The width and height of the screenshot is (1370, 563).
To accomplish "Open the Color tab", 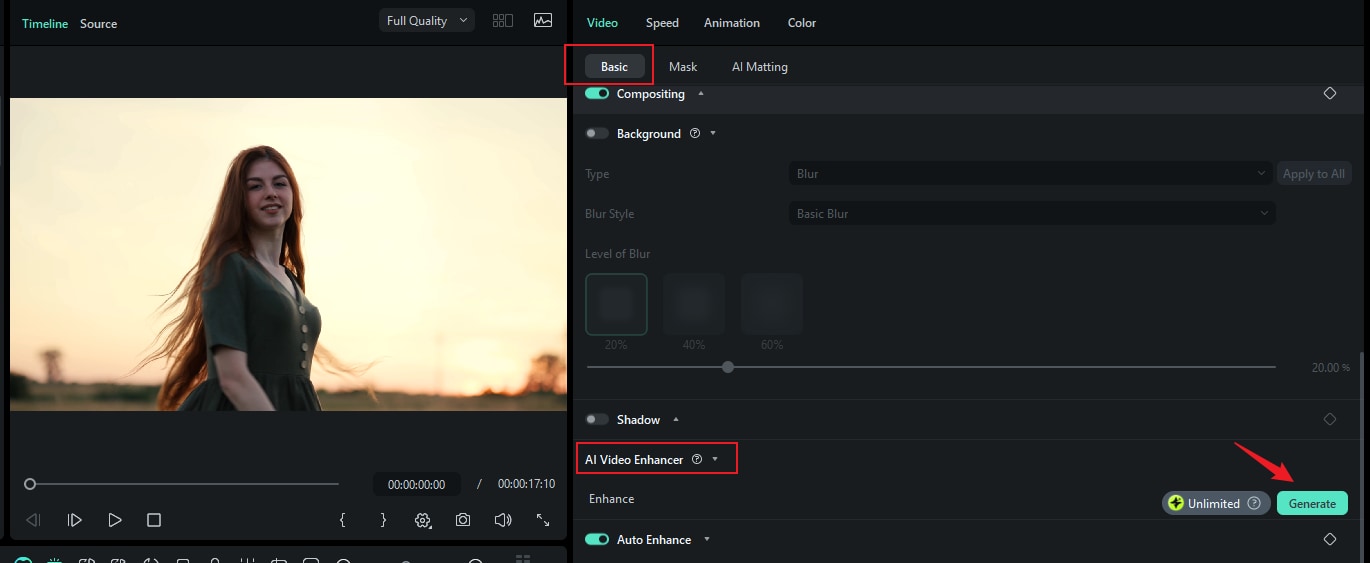I will (802, 23).
